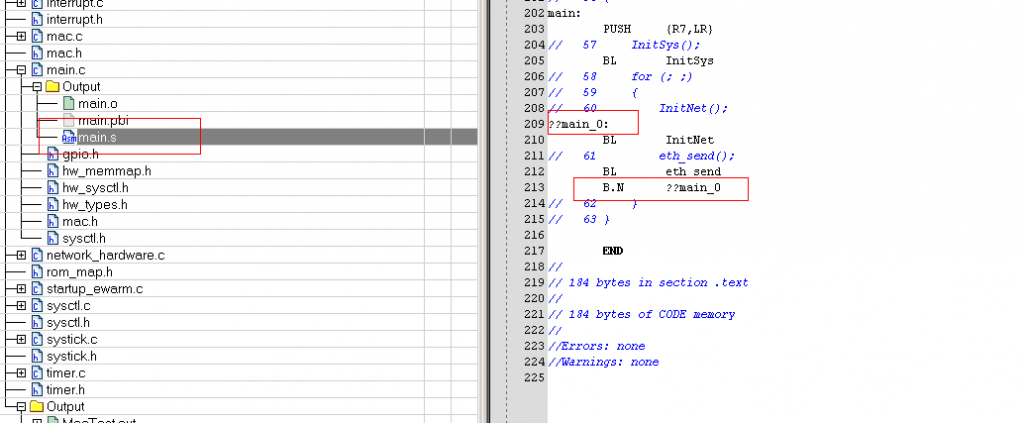Select hw_sysctl.h in the file tree
The width and height of the screenshot is (1024, 423).
pos(95,188)
